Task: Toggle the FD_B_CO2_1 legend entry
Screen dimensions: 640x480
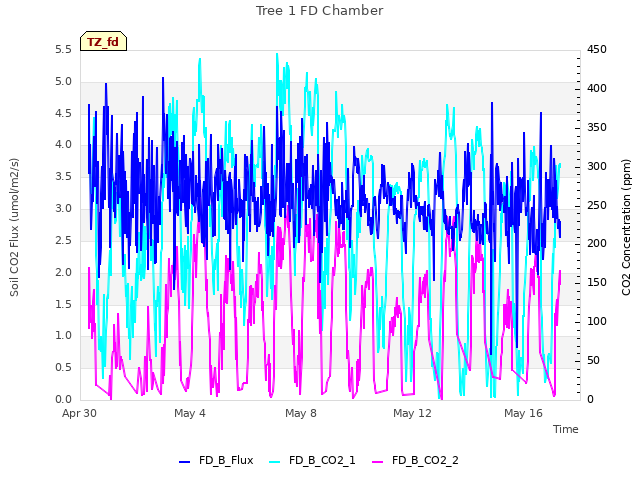Action: [x=313, y=460]
